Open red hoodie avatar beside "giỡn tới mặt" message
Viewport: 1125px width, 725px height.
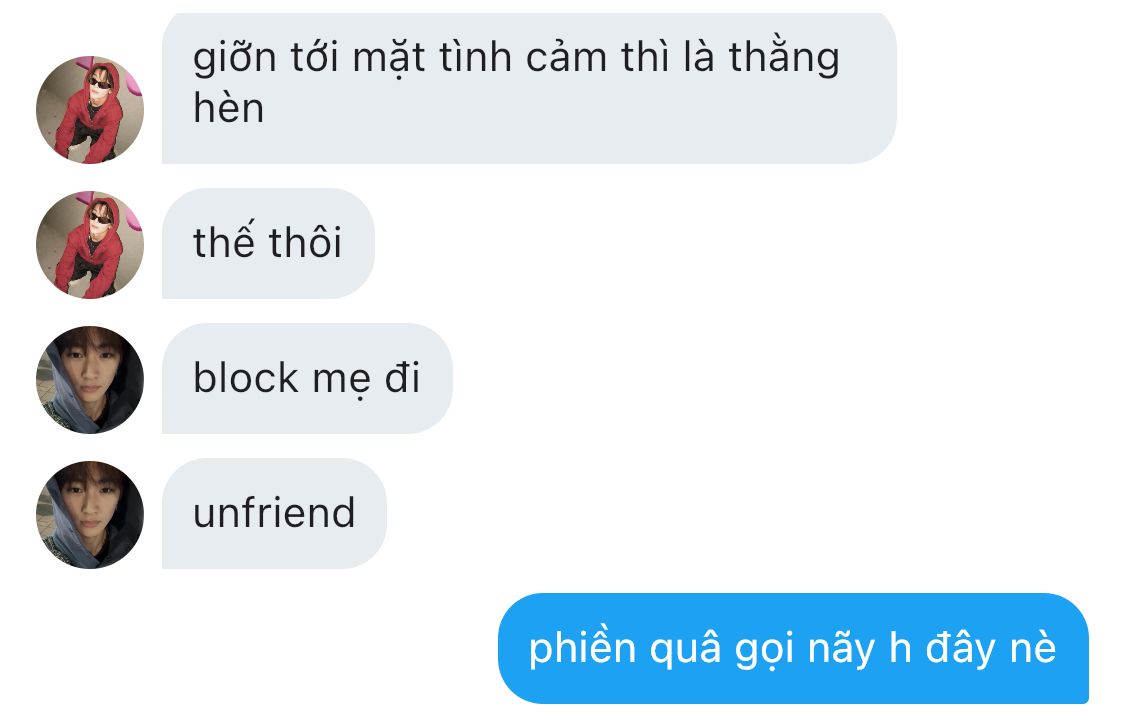point(90,110)
